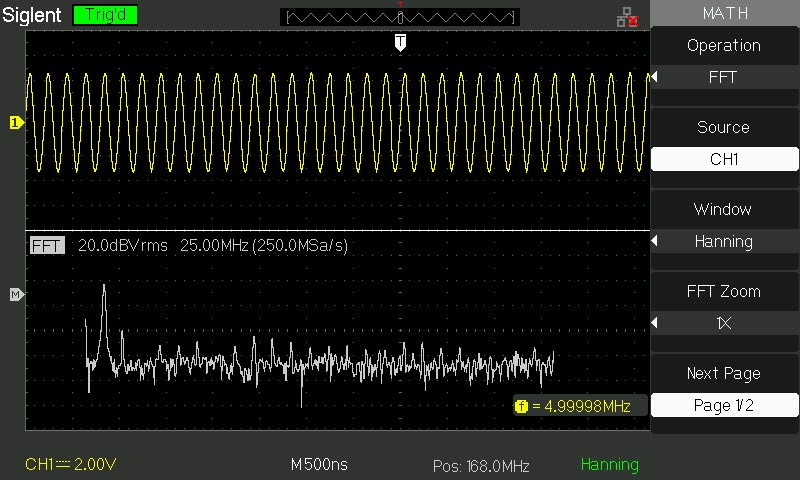Click the waveform memory position bar at top
Image resolution: width=800 pixels, height=480 pixels.
[x=400, y=17]
